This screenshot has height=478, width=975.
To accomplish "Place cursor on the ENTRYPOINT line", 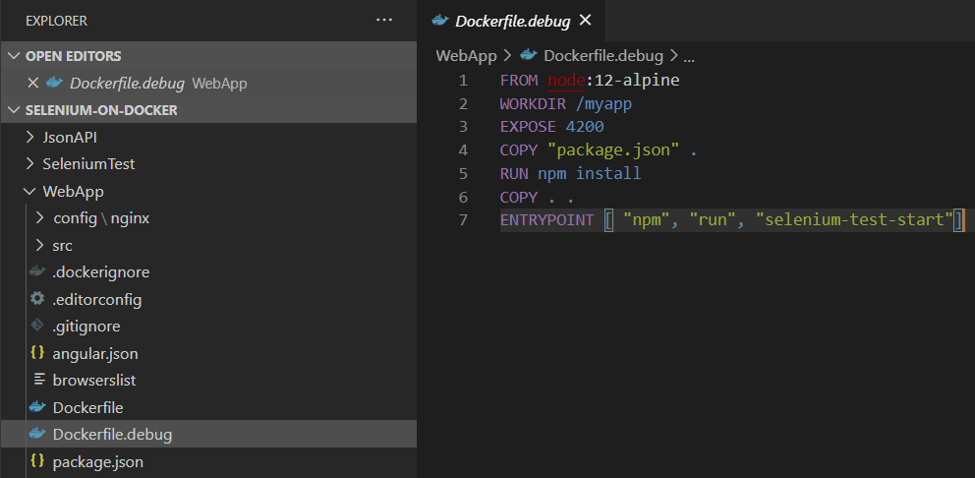I will (x=730, y=220).
